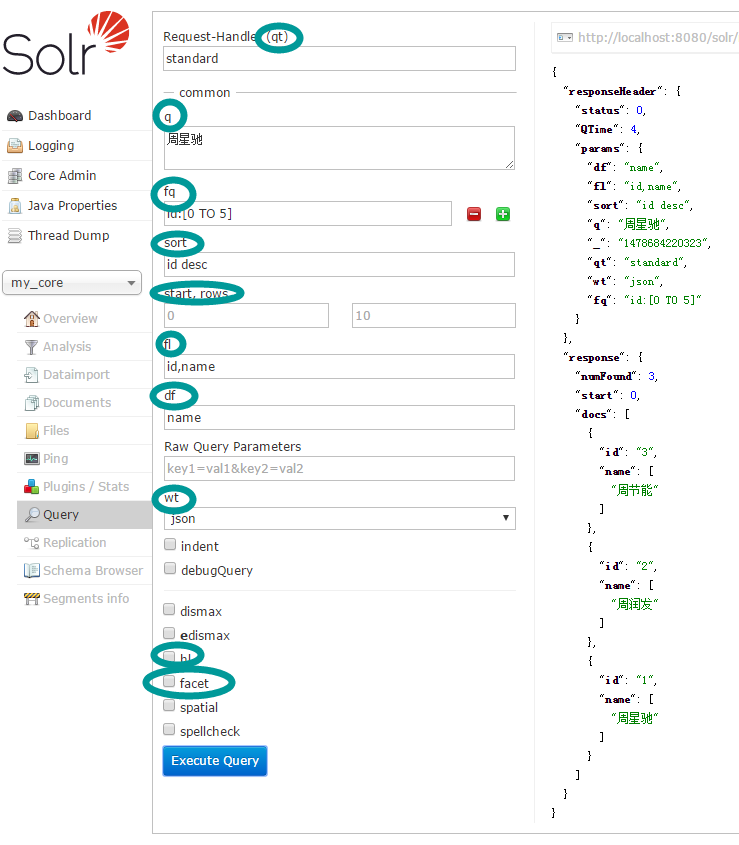739x845 pixels.
Task: Click the df field containing name
Action: [340, 418]
